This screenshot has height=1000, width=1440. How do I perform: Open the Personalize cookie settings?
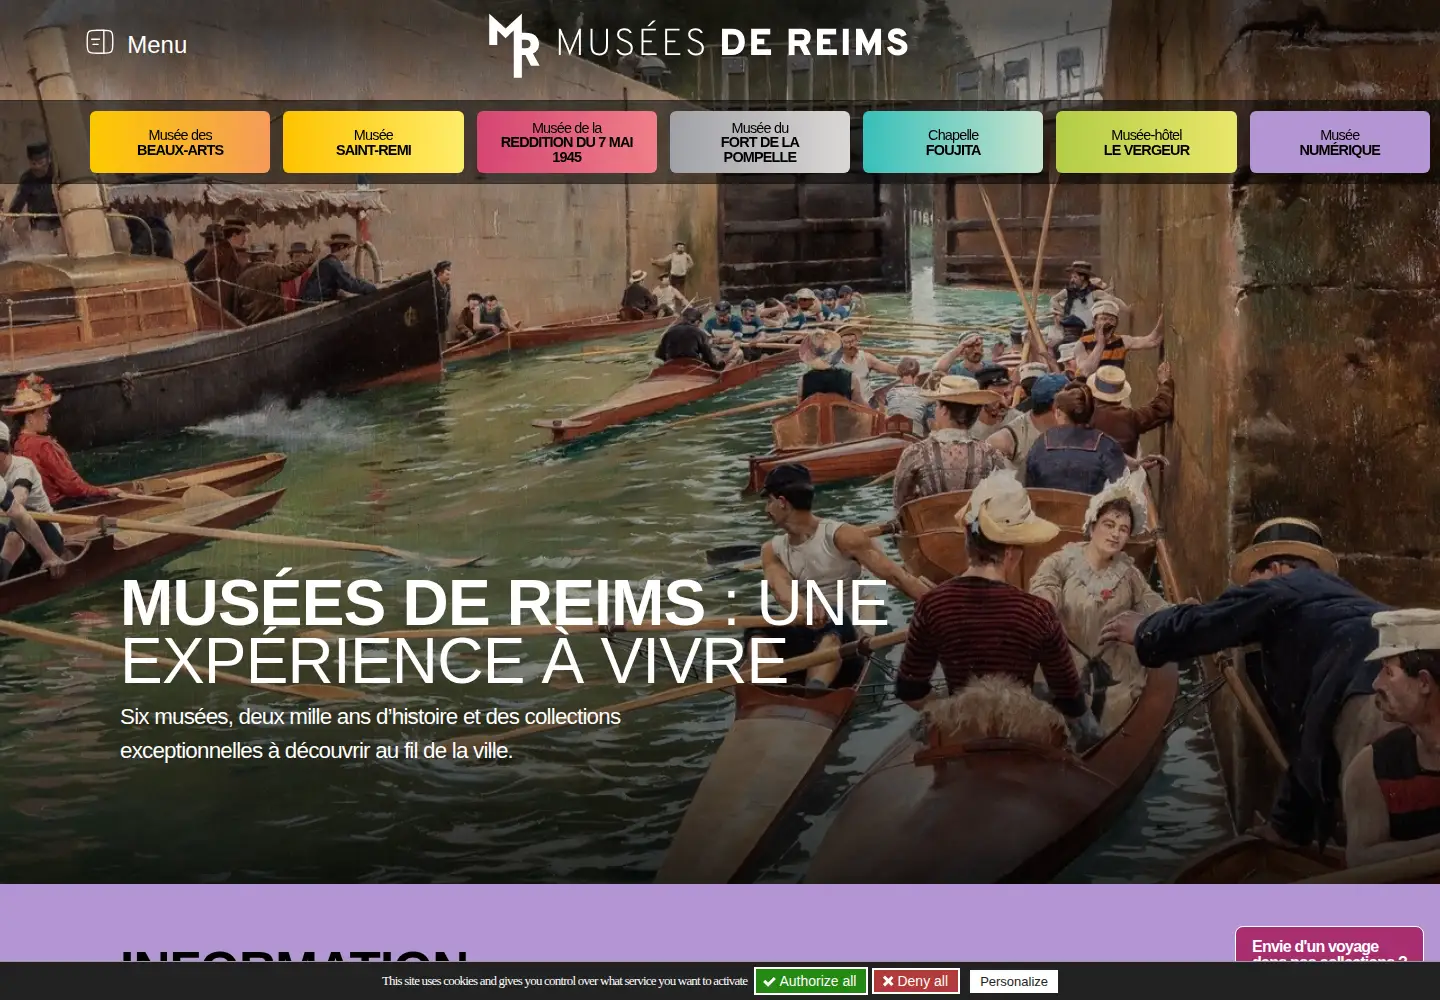pyautogui.click(x=1014, y=981)
